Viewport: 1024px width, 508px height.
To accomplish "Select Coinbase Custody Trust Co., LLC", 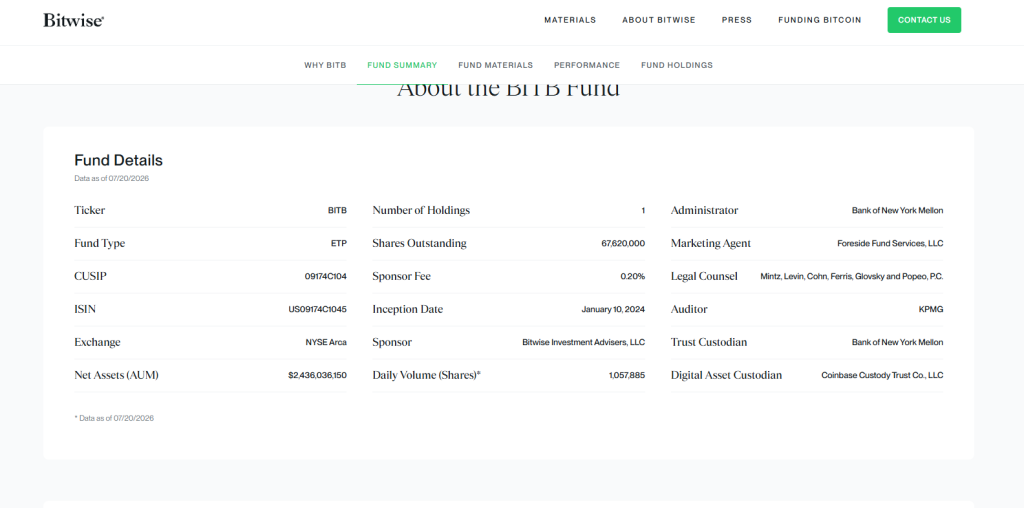I will [x=882, y=375].
